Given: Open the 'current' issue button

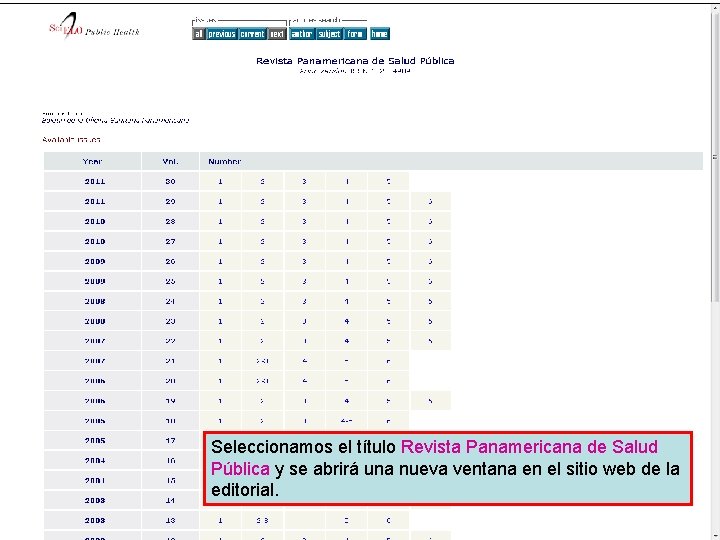Looking at the screenshot, I should (253, 34).
